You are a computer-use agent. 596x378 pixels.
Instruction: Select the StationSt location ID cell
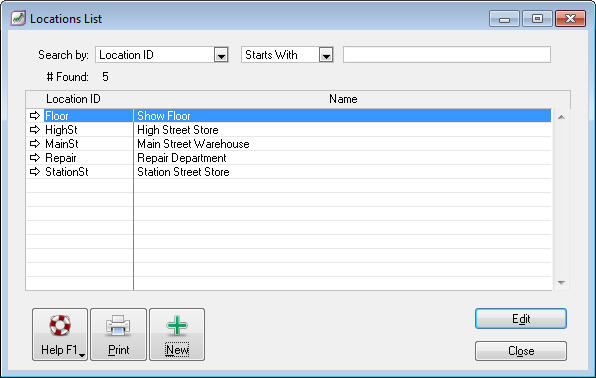click(88, 172)
